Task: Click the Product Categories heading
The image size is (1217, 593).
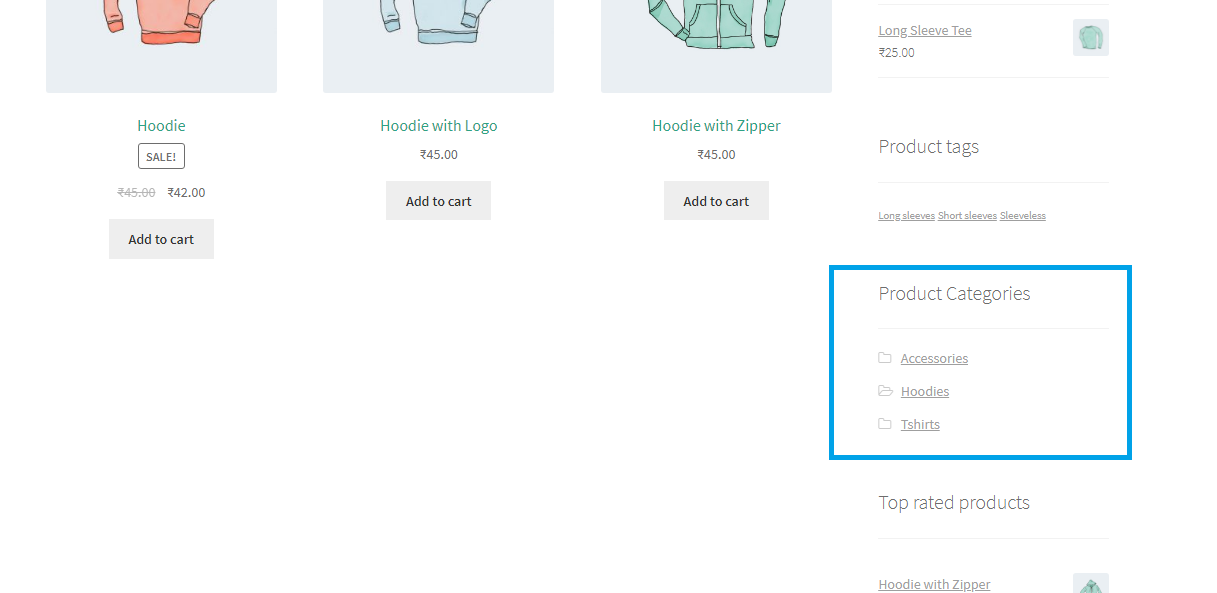Action: (954, 293)
